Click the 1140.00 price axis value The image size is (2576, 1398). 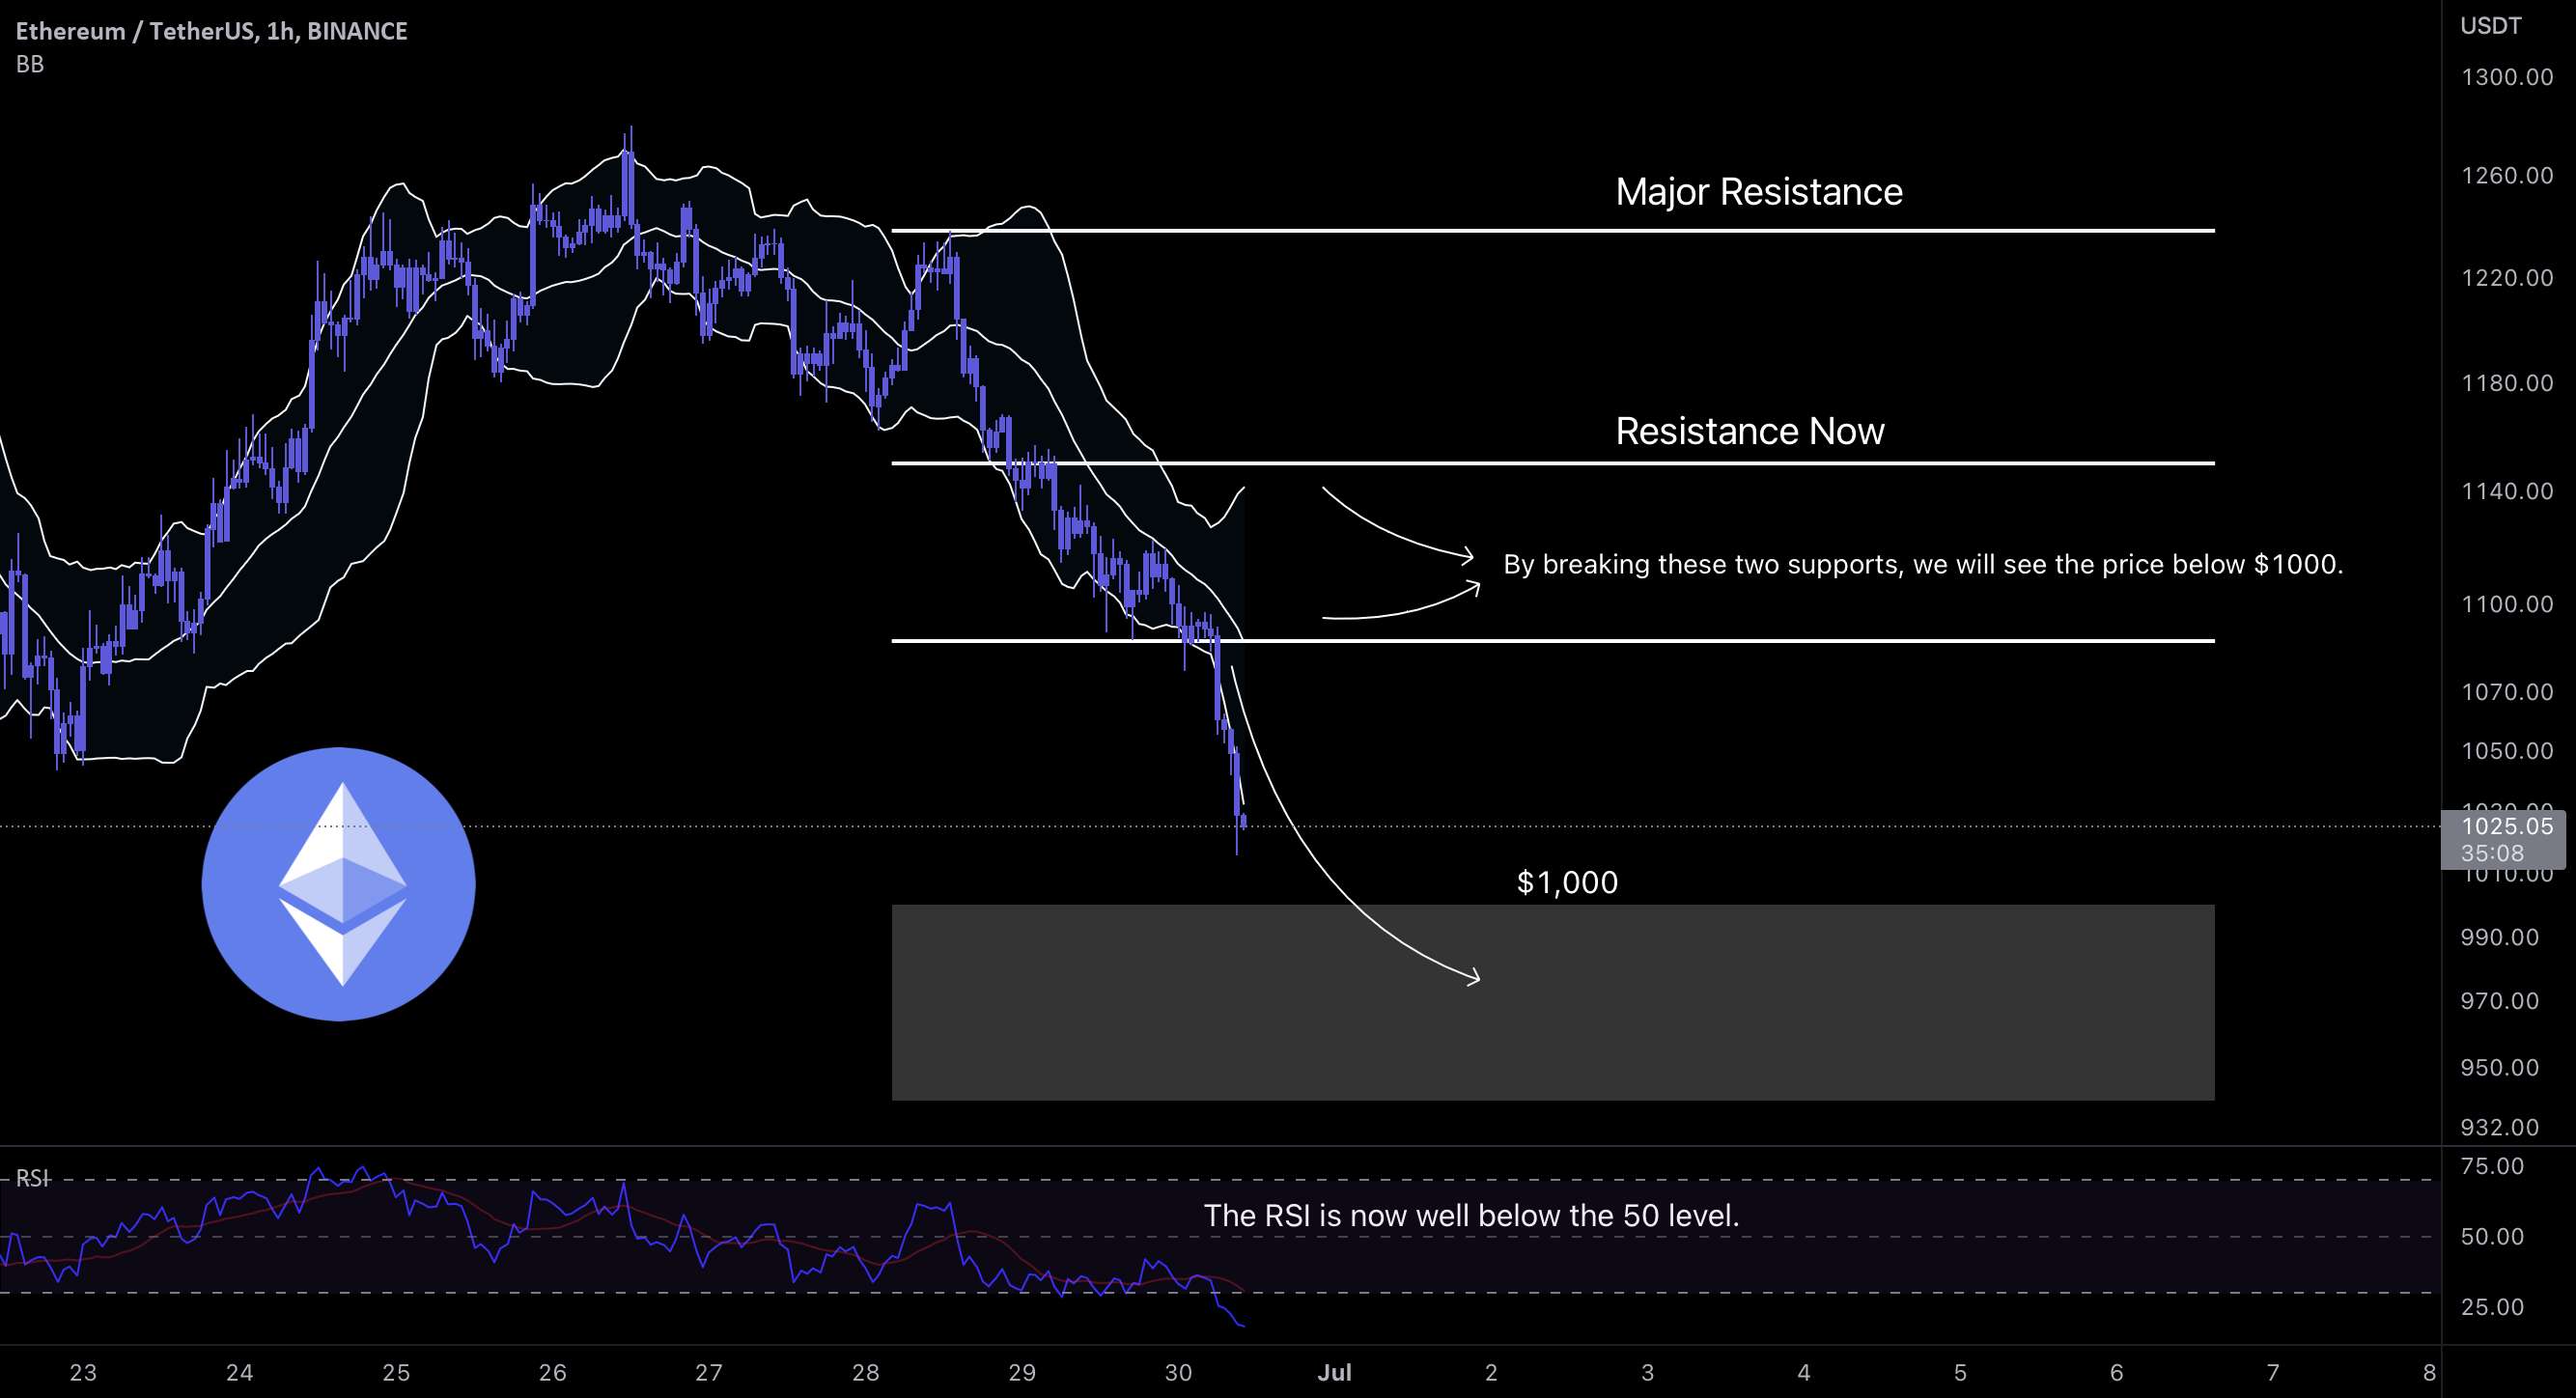coord(2507,491)
